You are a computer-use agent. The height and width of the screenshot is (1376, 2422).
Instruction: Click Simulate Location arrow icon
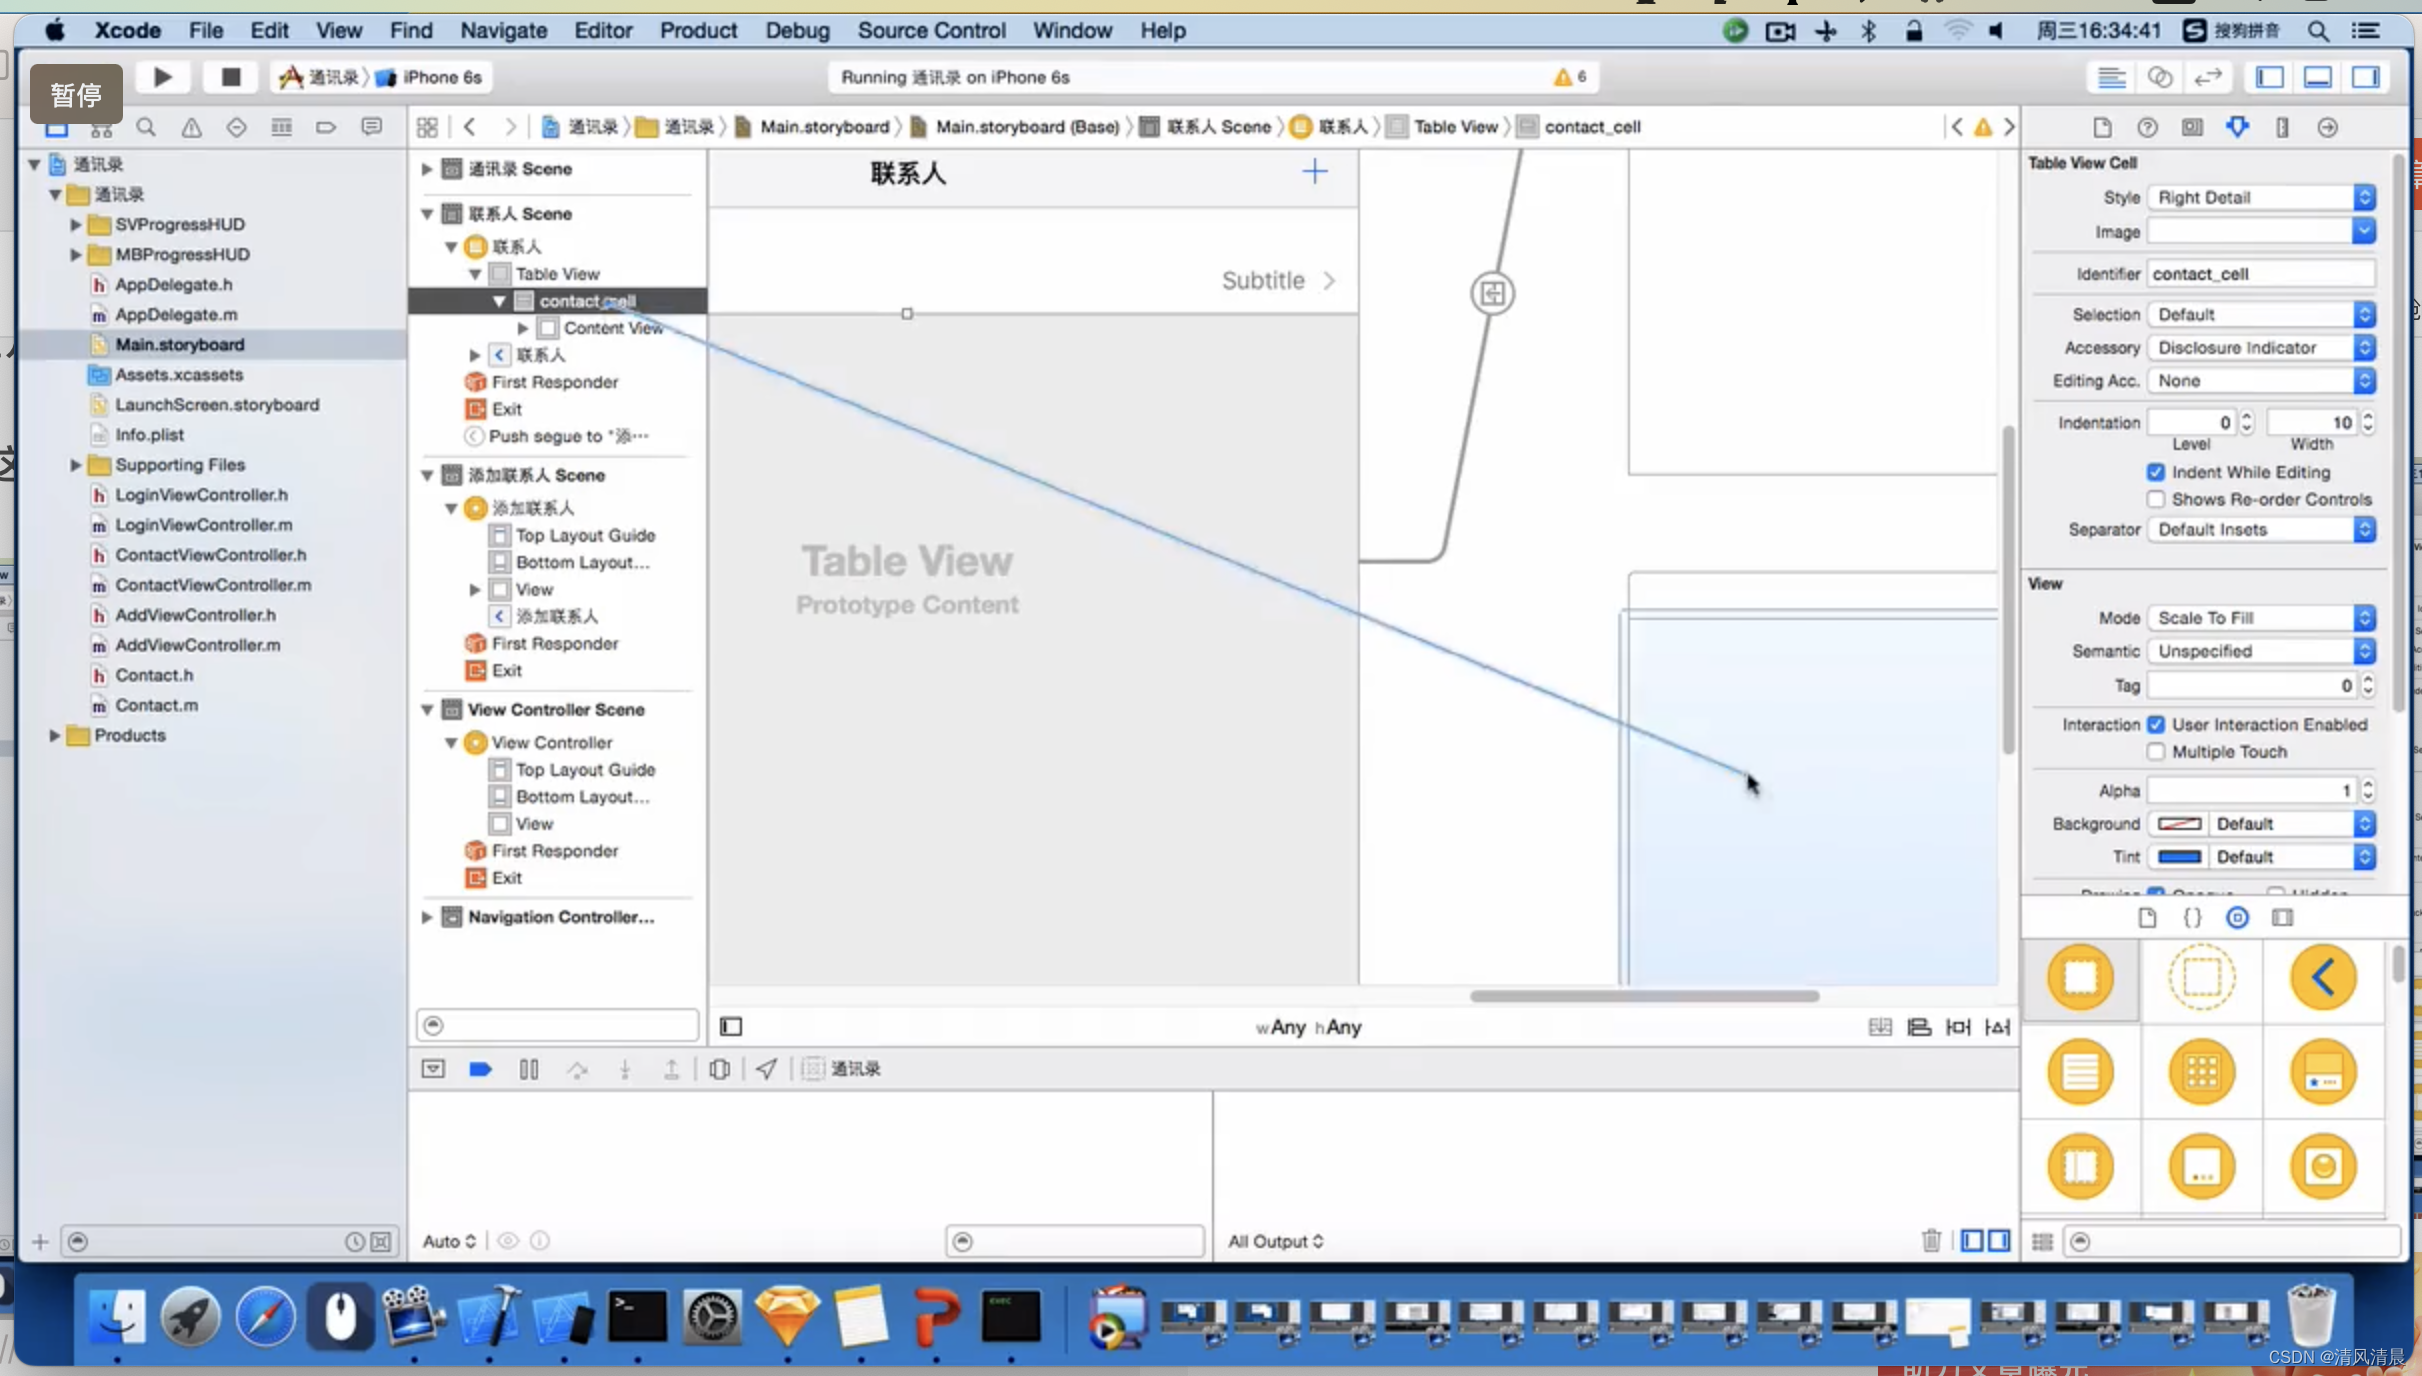pos(766,1069)
